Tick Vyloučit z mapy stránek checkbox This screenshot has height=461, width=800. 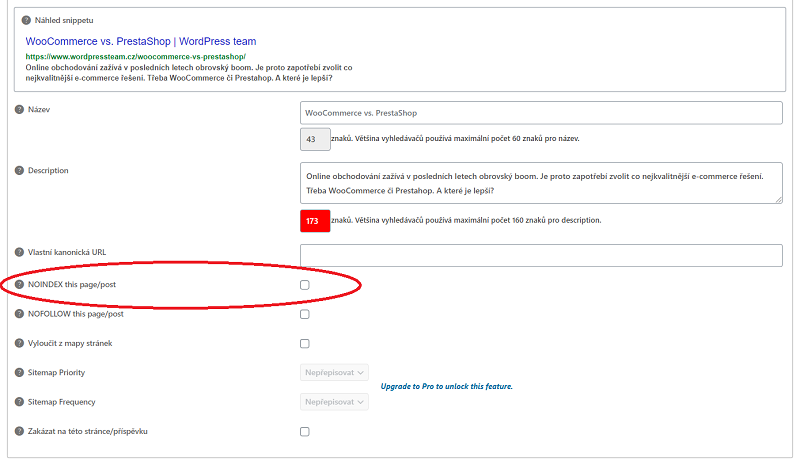pos(305,344)
